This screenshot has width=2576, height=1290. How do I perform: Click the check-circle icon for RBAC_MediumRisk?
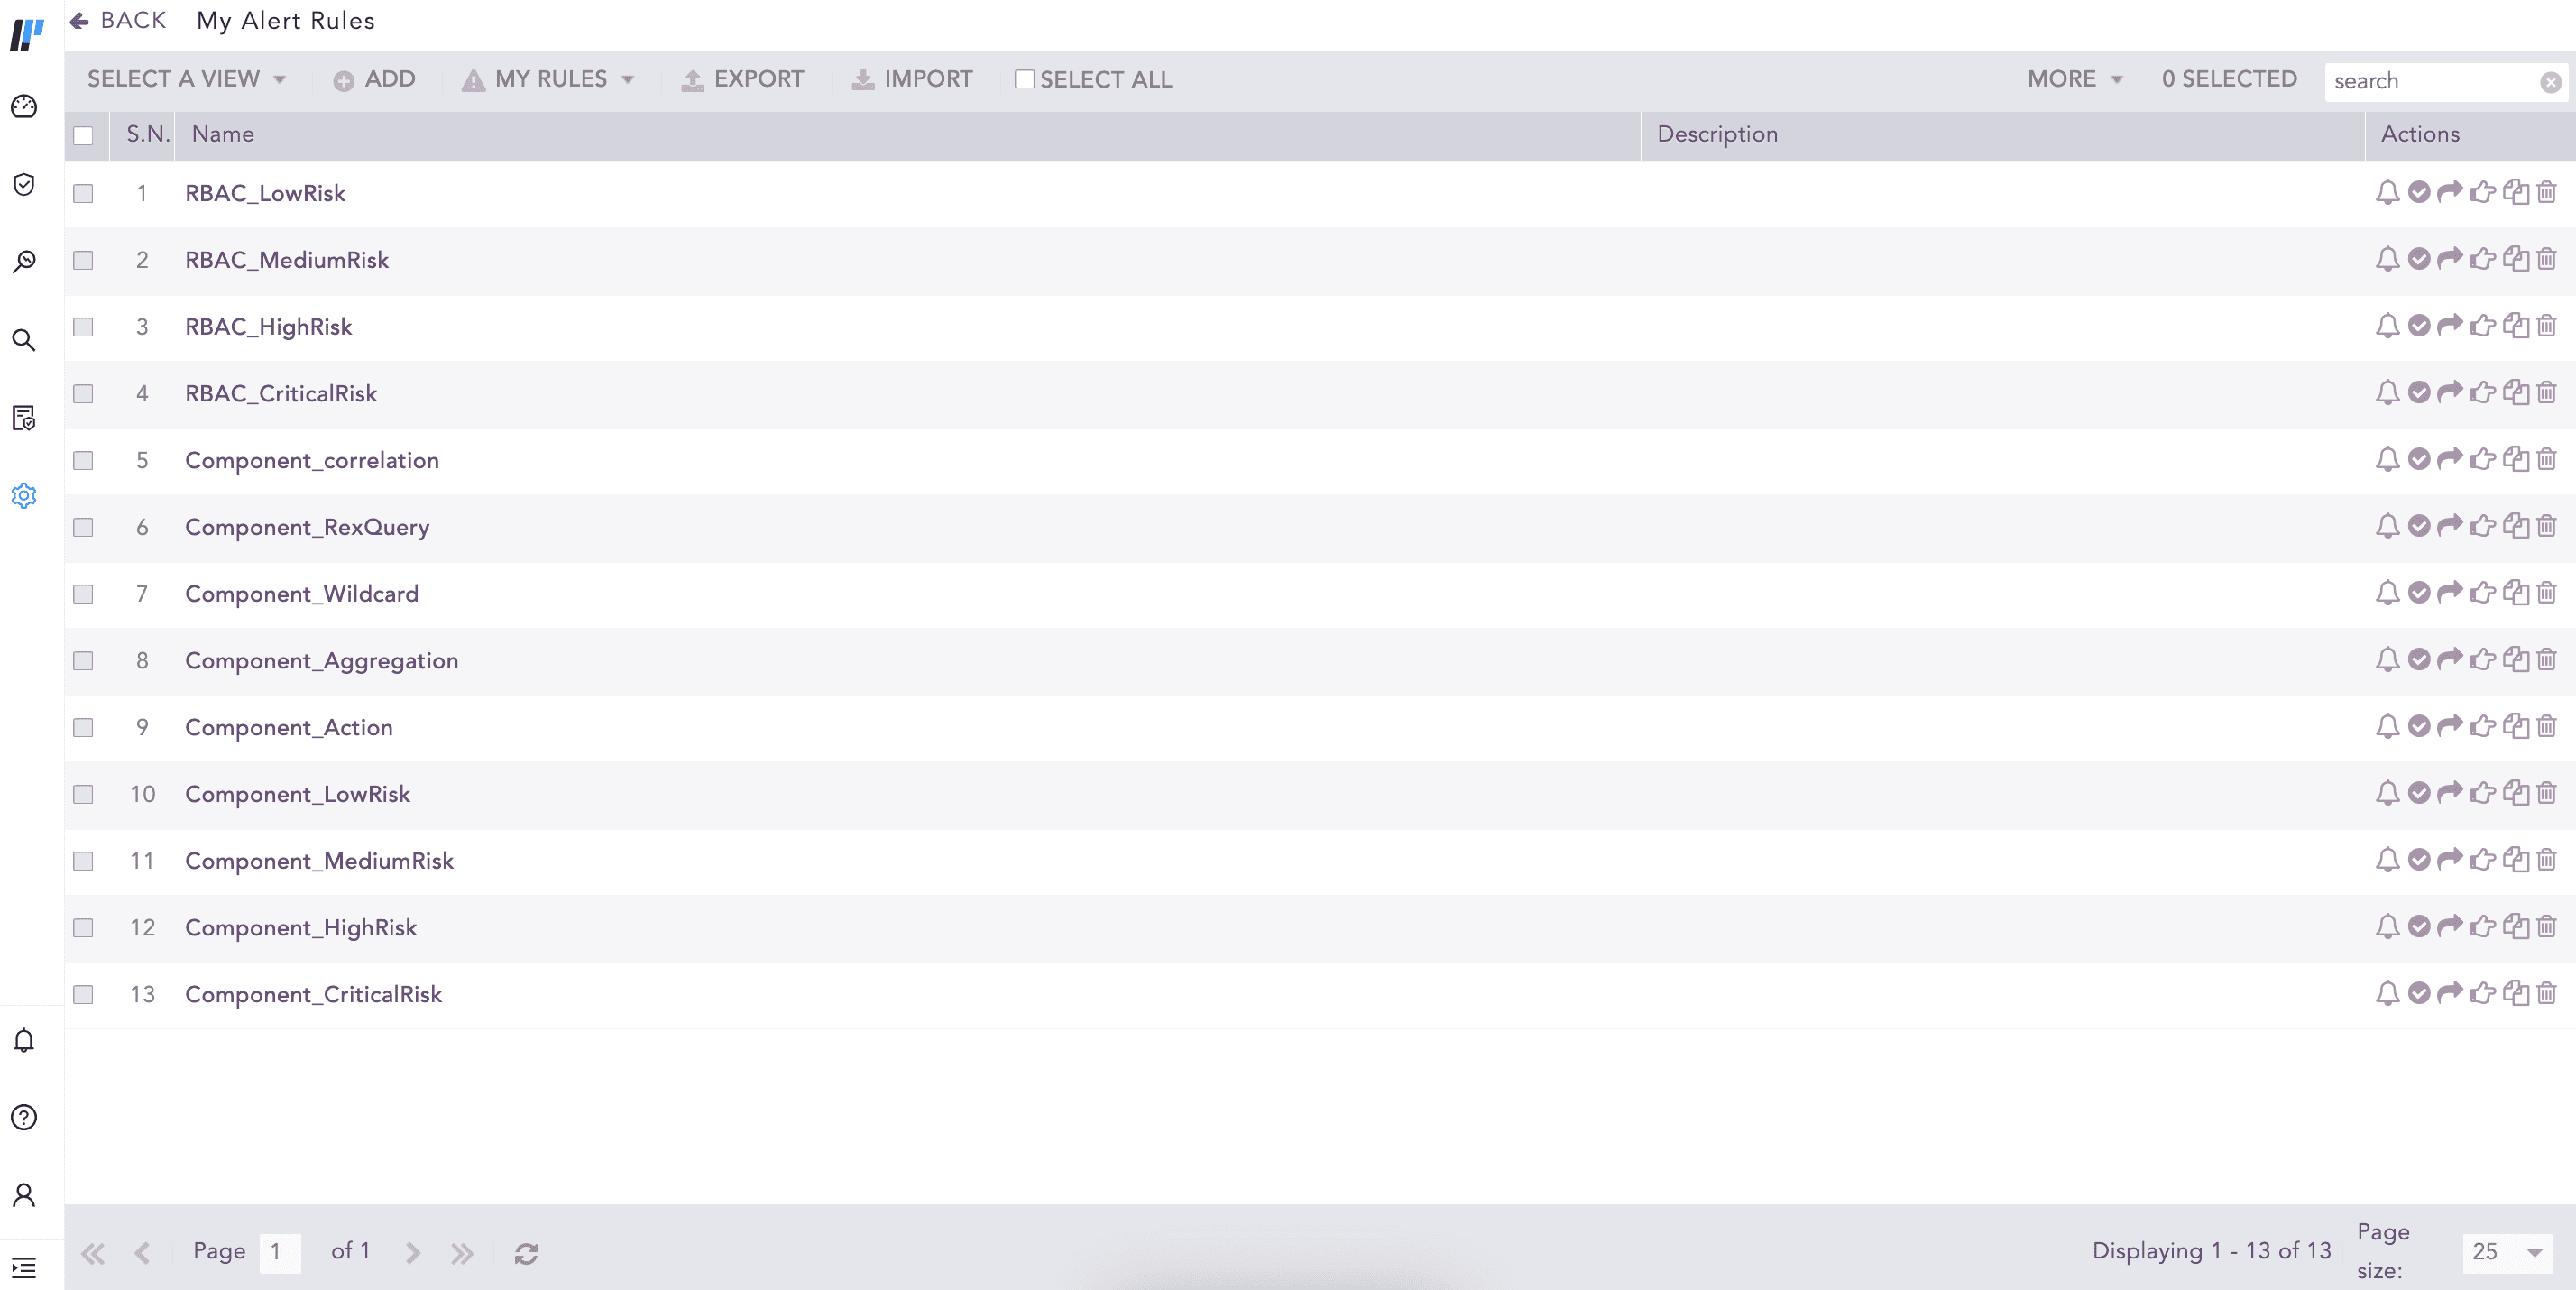[x=2418, y=259]
